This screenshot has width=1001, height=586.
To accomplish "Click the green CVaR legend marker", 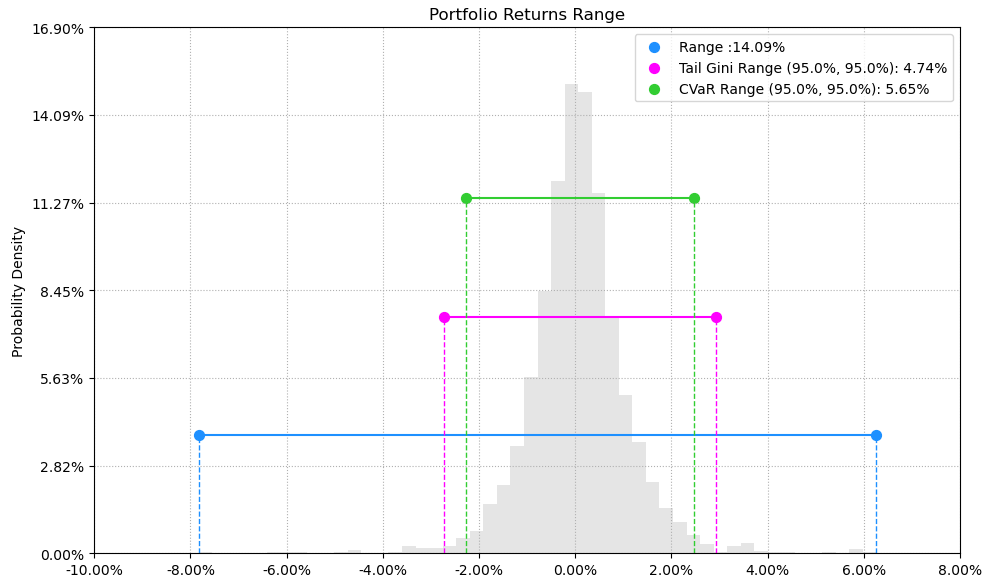I will pyautogui.click(x=654, y=89).
